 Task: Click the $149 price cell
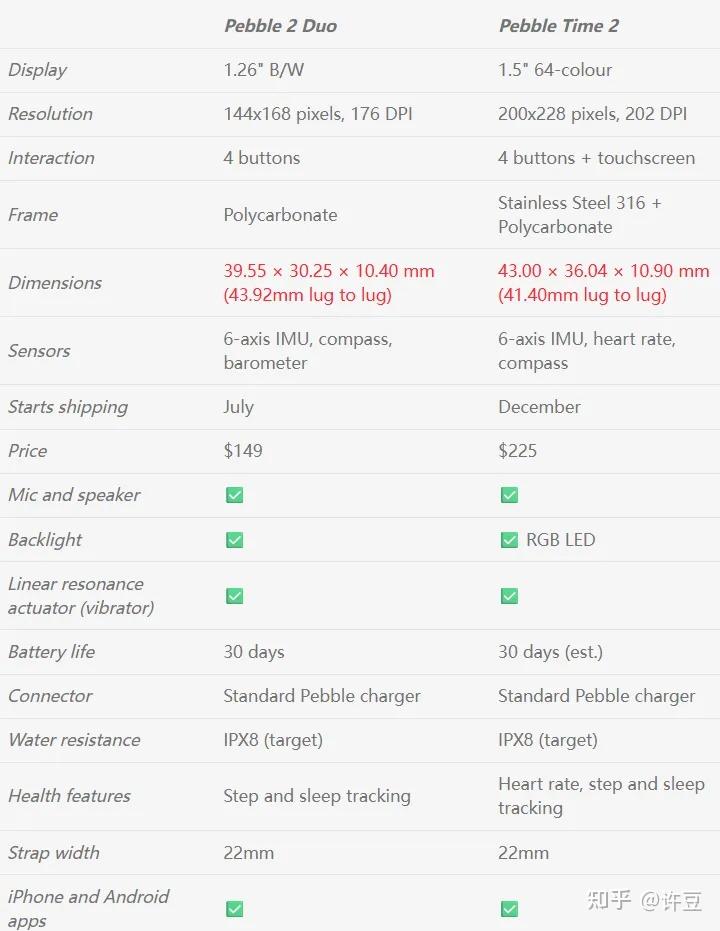tap(243, 451)
